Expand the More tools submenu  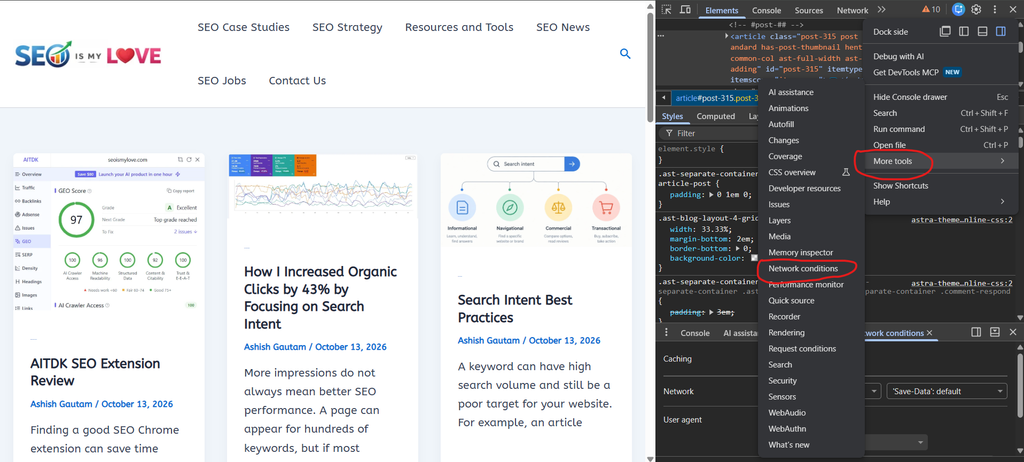pos(940,161)
